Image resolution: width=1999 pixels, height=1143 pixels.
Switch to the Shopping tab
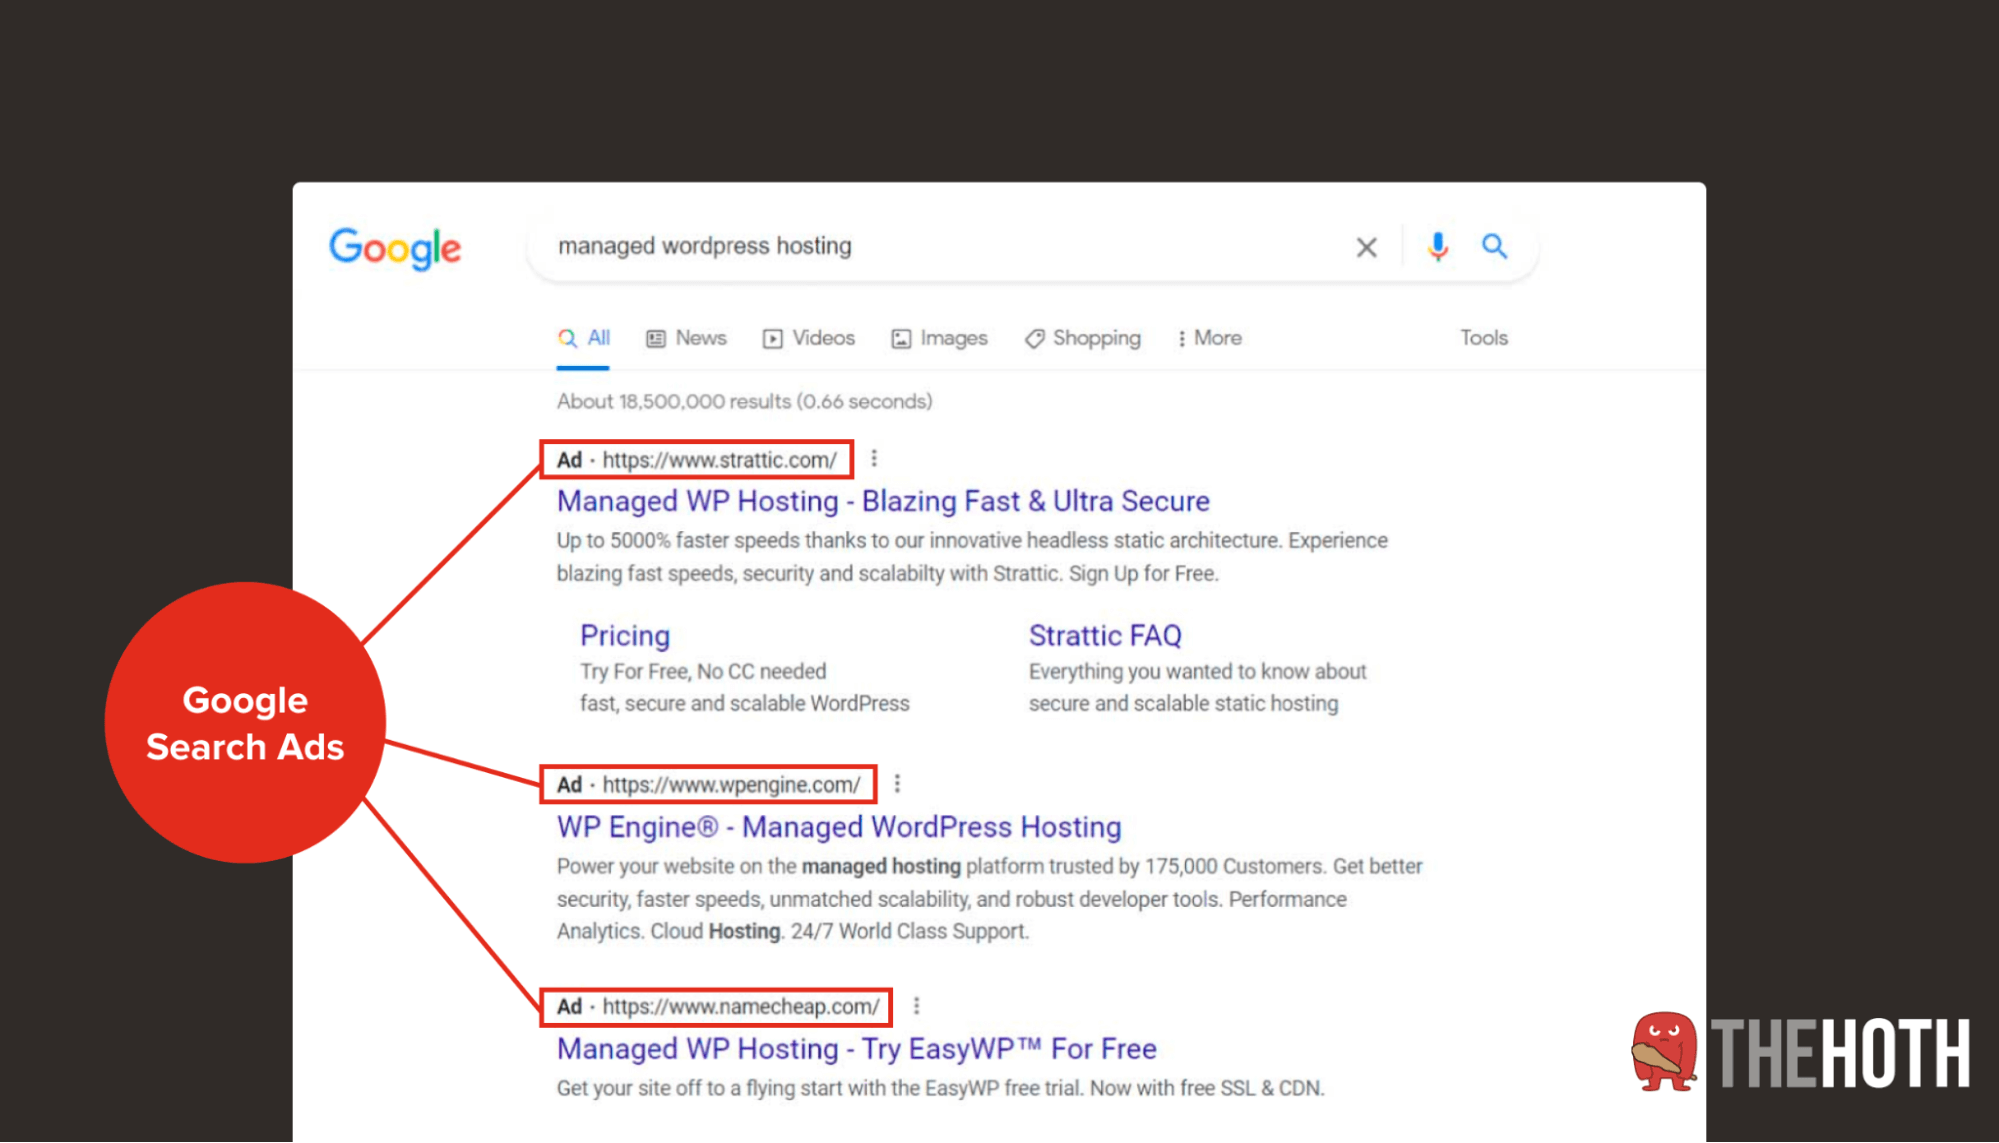pyautogui.click(x=1083, y=338)
